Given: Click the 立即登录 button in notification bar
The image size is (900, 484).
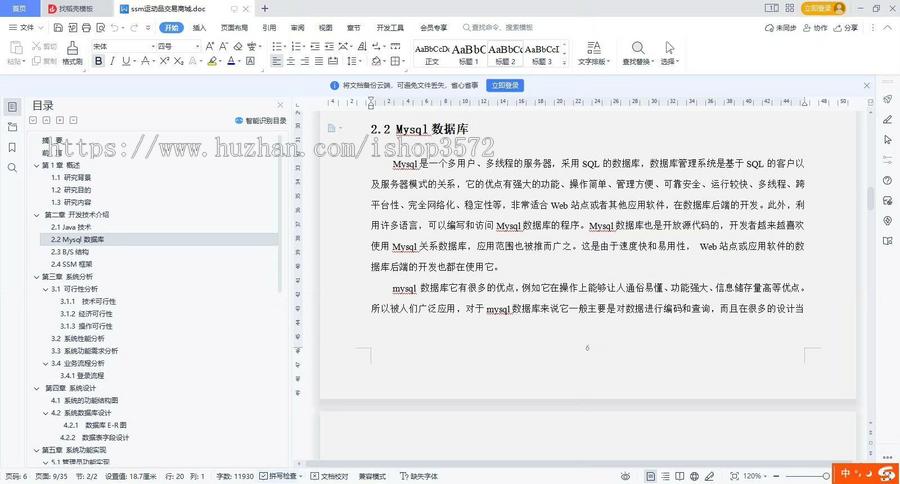Looking at the screenshot, I should pyautogui.click(x=505, y=86).
